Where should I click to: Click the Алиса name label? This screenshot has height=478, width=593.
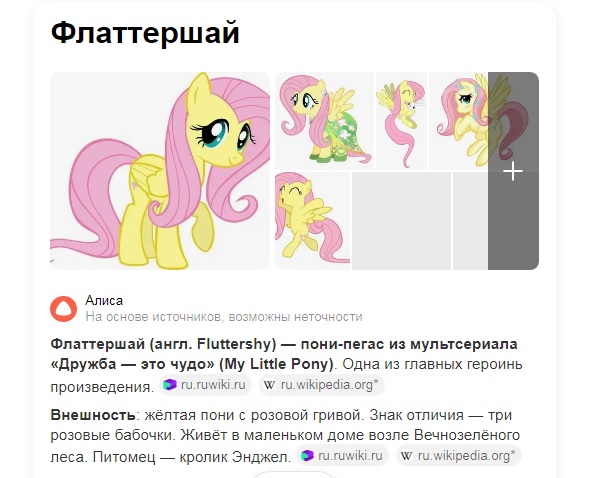click(104, 301)
